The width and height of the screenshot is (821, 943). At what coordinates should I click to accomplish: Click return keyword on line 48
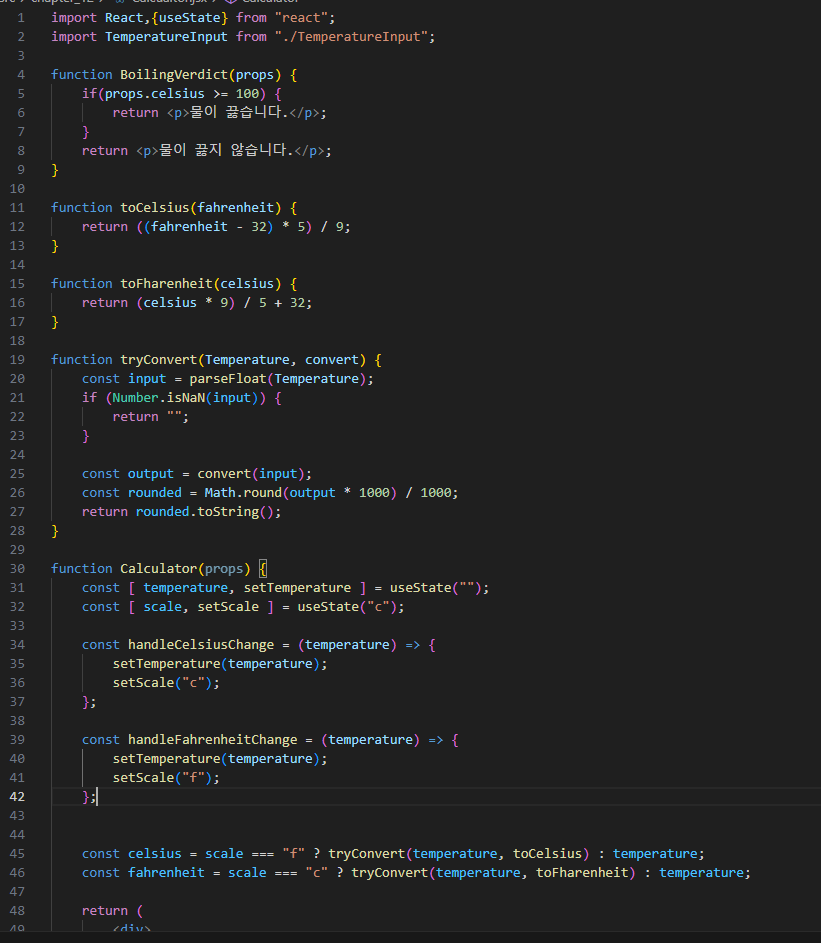tap(105, 911)
